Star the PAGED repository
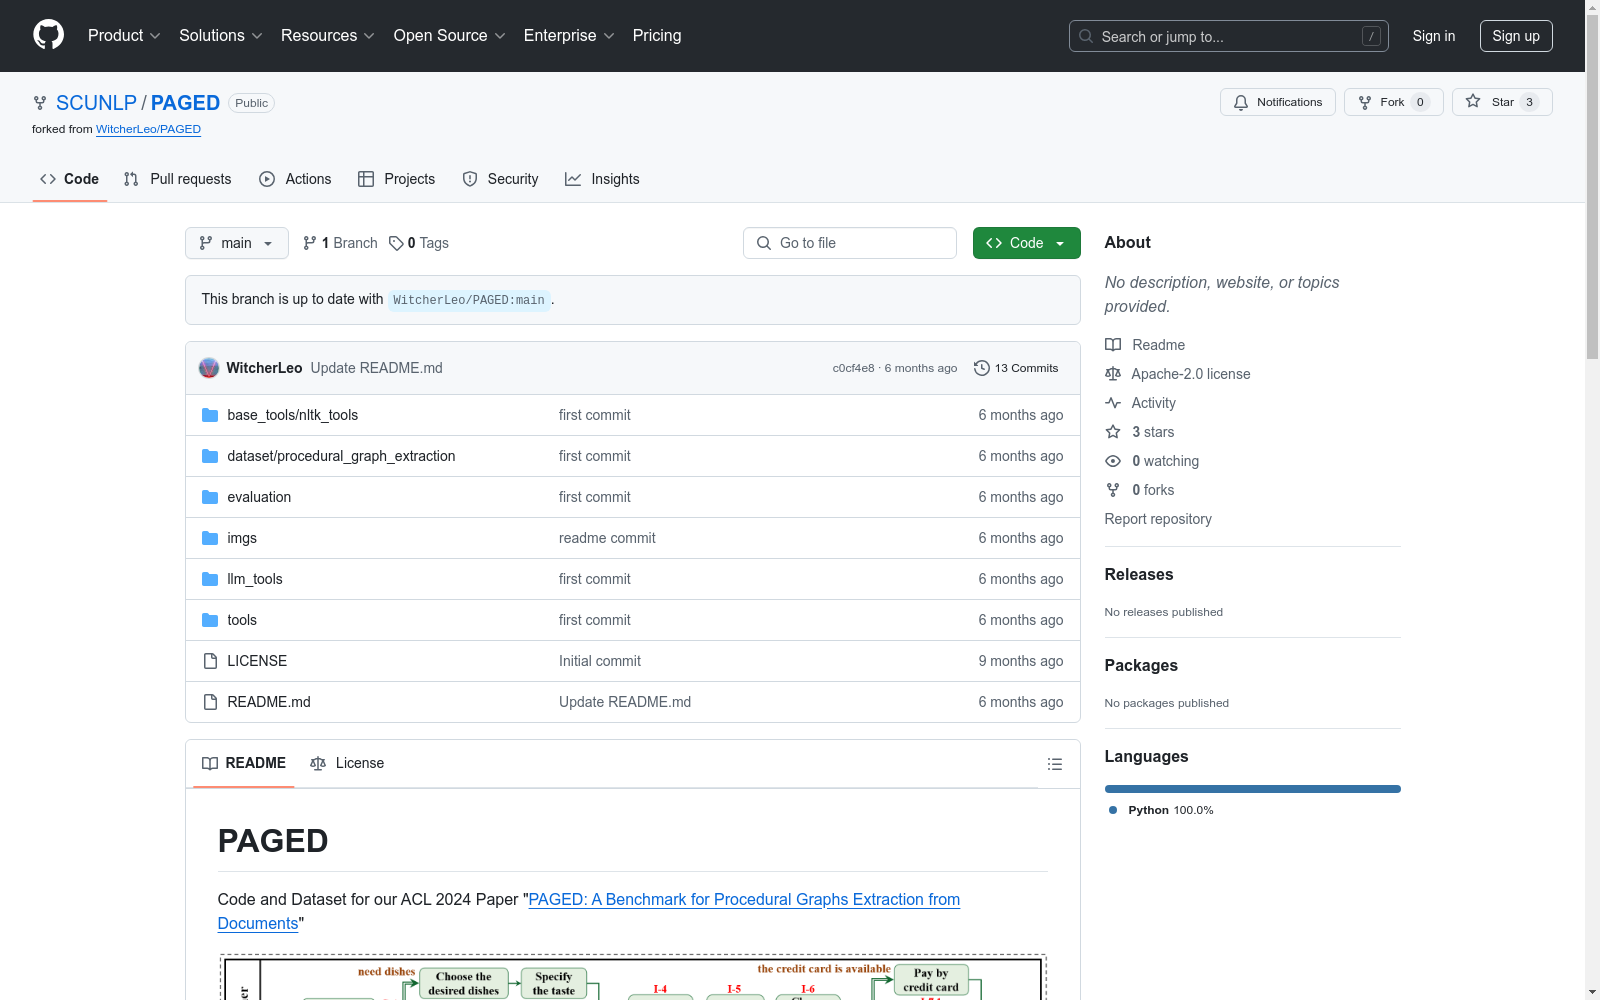This screenshot has height=1000, width=1600. click(x=1502, y=102)
